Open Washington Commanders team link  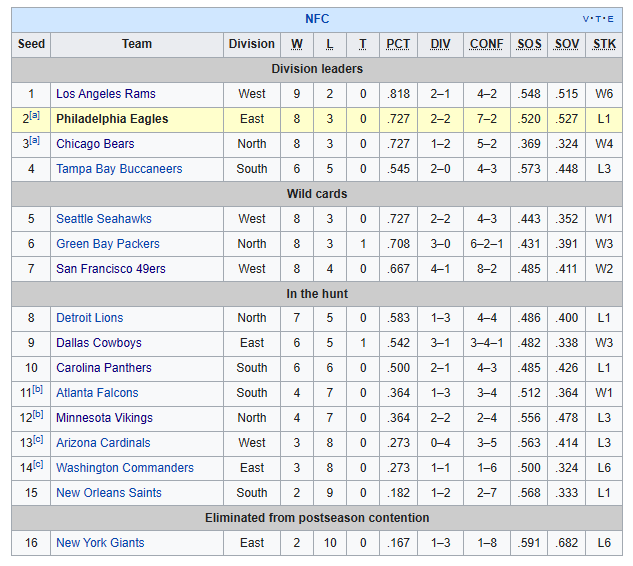pos(125,468)
